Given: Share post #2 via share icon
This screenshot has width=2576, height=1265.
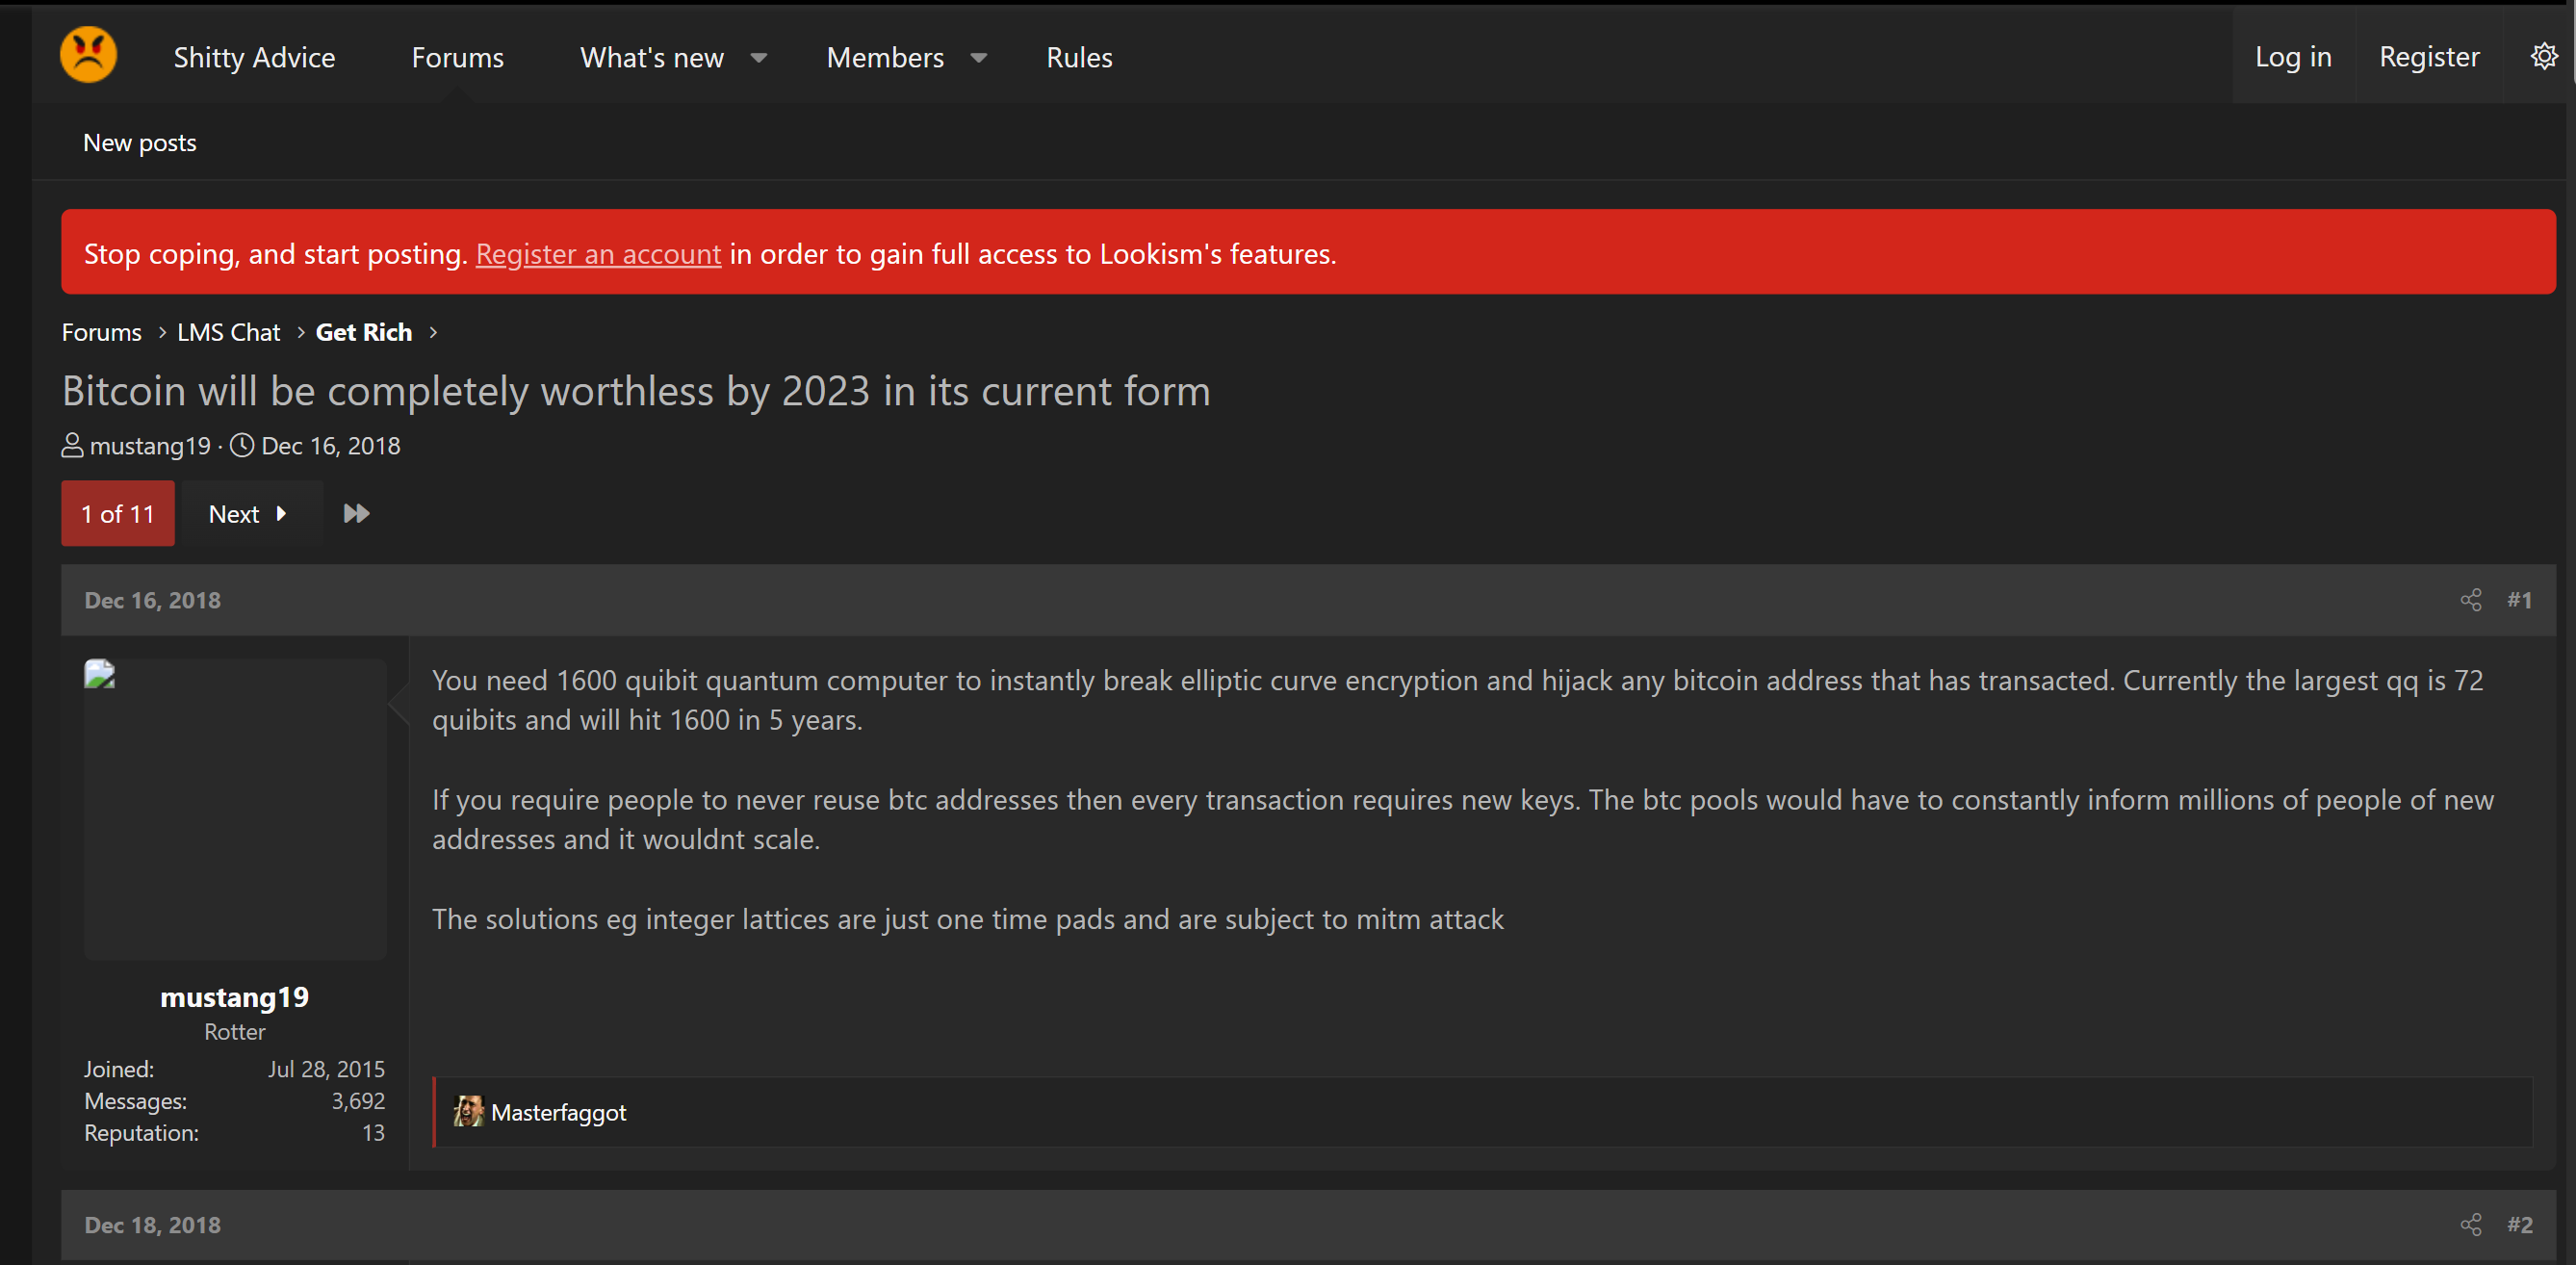Looking at the screenshot, I should pos(2471,1225).
